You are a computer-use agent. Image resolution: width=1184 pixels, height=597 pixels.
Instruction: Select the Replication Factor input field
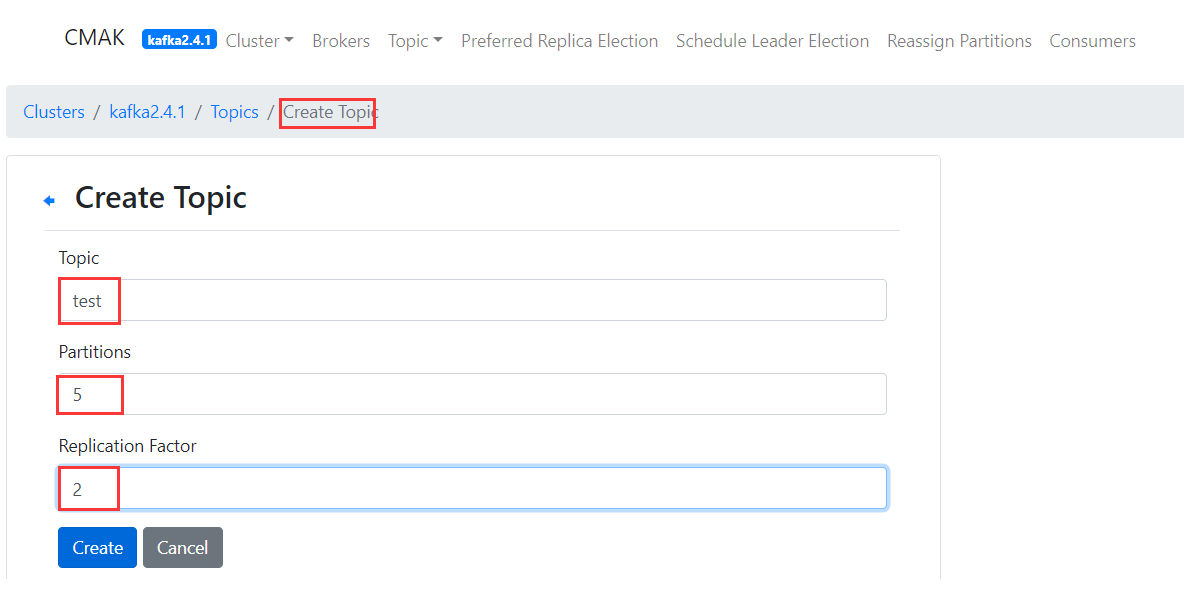472,489
